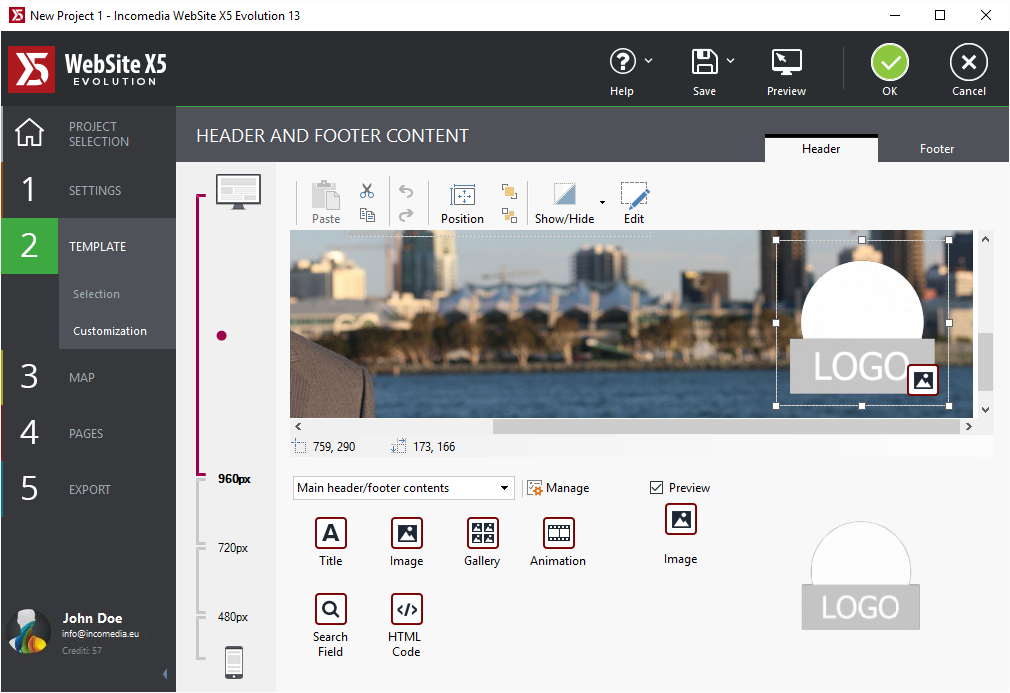Screen dimensions: 1010x693
Task: Insert a Title object
Action: pos(331,542)
